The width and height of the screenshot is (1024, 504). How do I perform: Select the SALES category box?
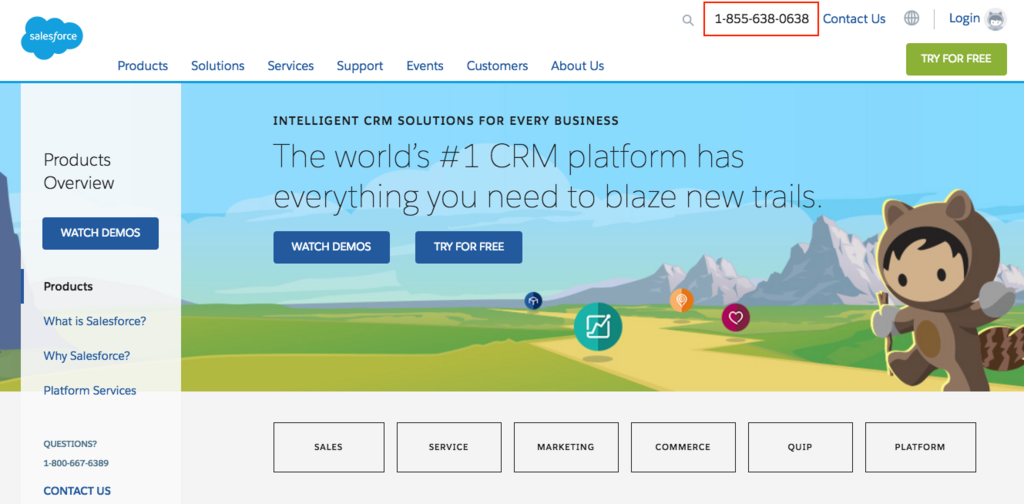coord(328,447)
